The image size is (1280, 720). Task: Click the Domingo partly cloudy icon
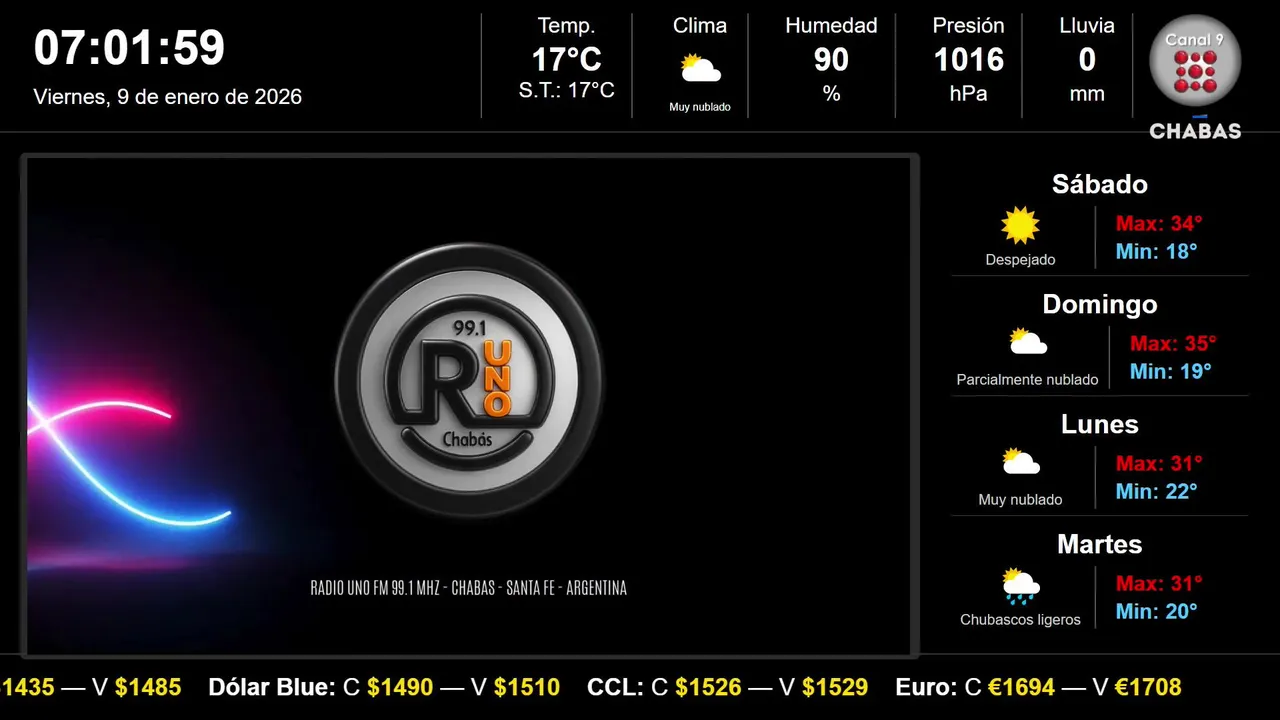point(1027,342)
